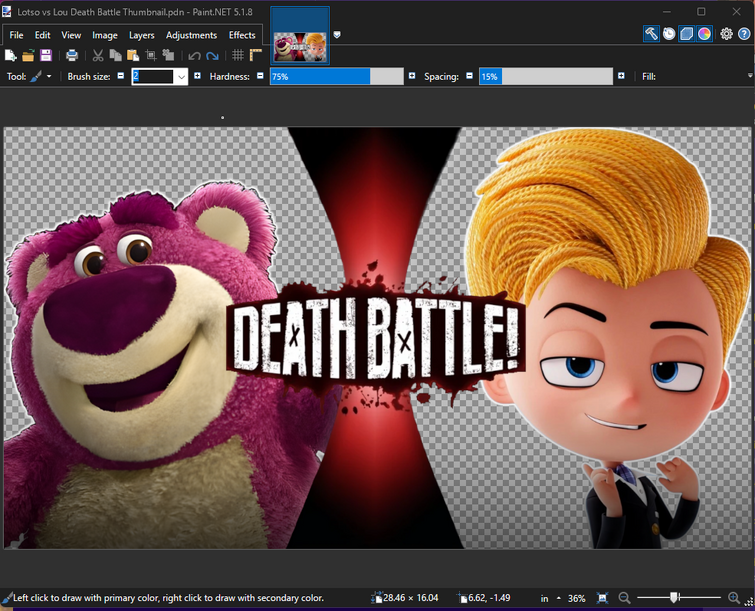Expand the image list arrow
This screenshot has height=611, width=755.
pyautogui.click(x=337, y=35)
